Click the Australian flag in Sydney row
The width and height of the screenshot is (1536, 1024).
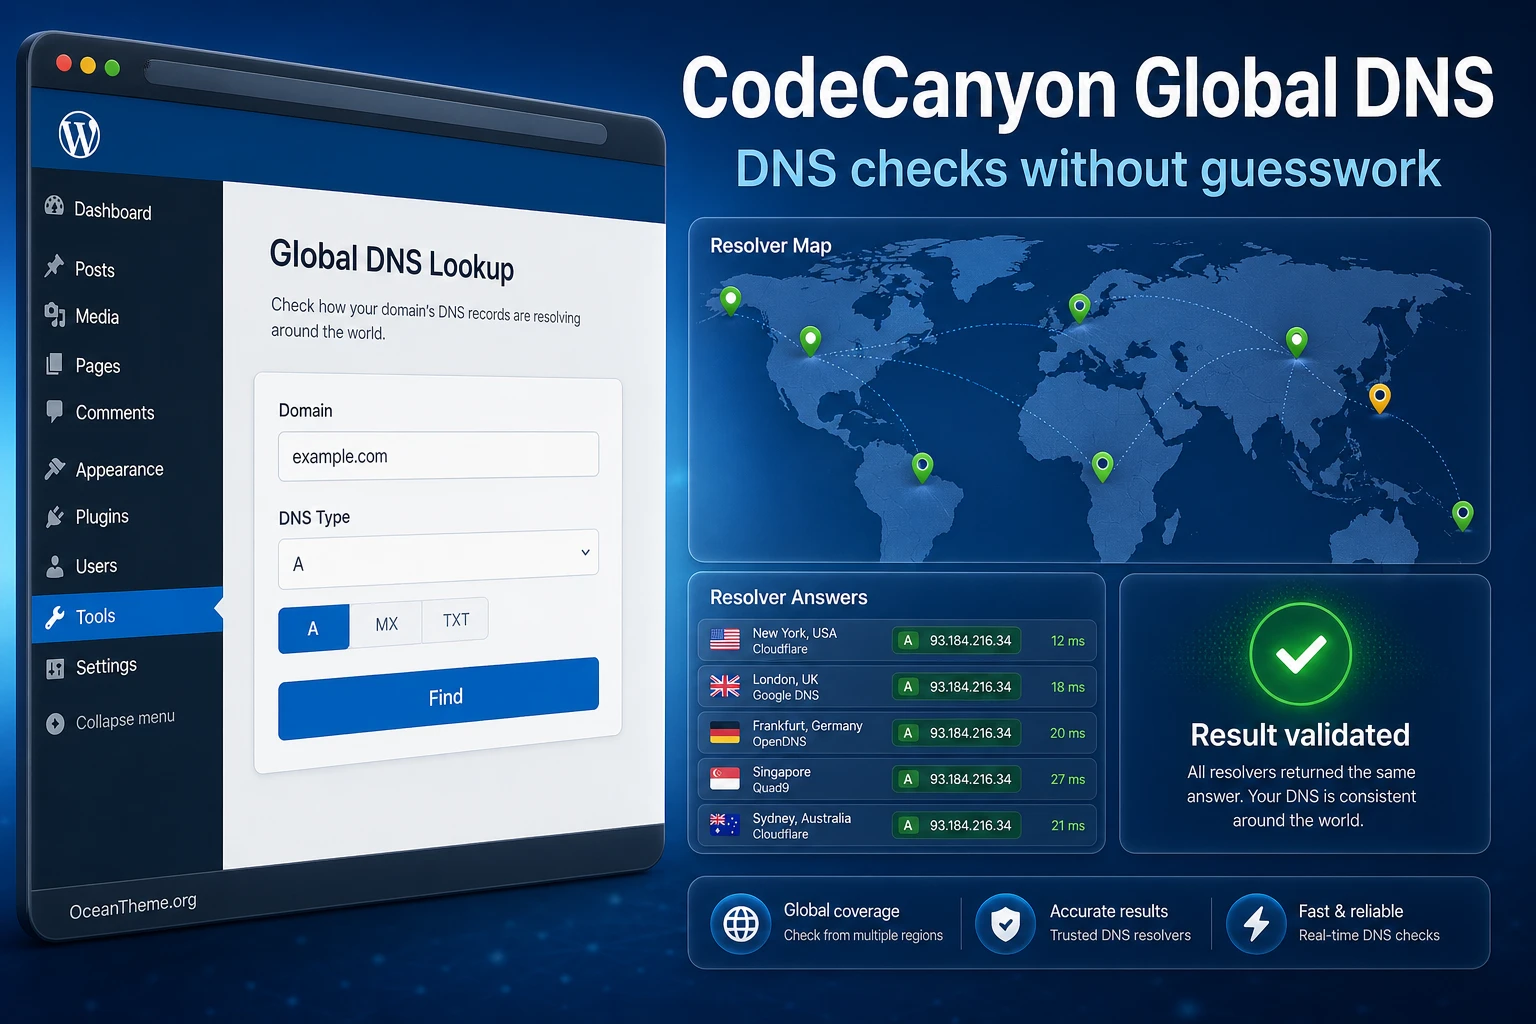click(x=725, y=825)
